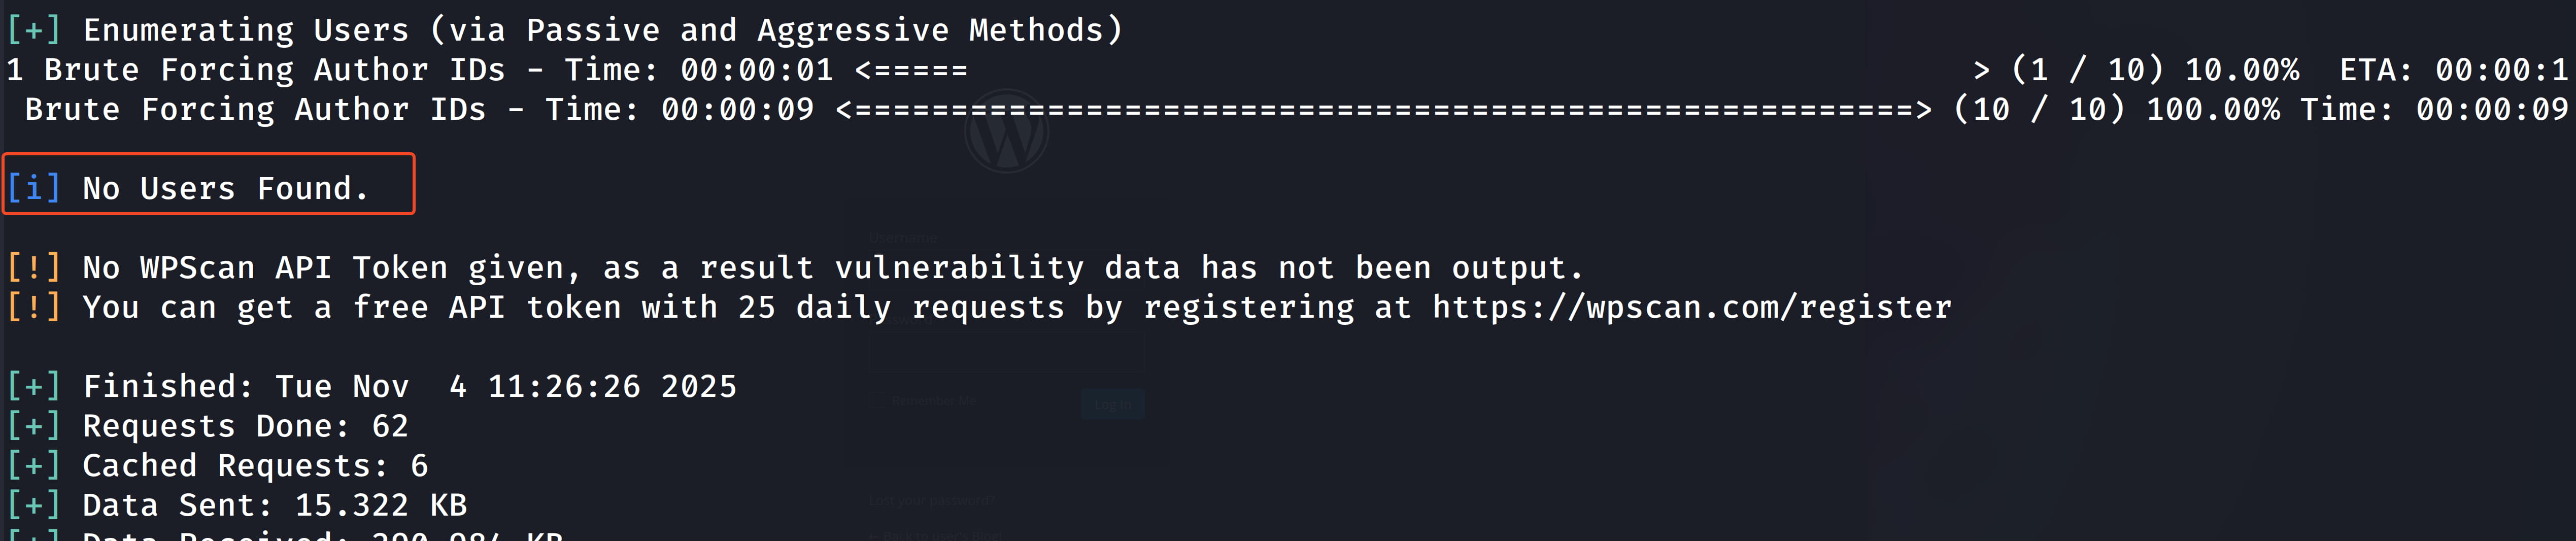
Task: Click the blue [i] info marker
Action: pyautogui.click(x=34, y=188)
